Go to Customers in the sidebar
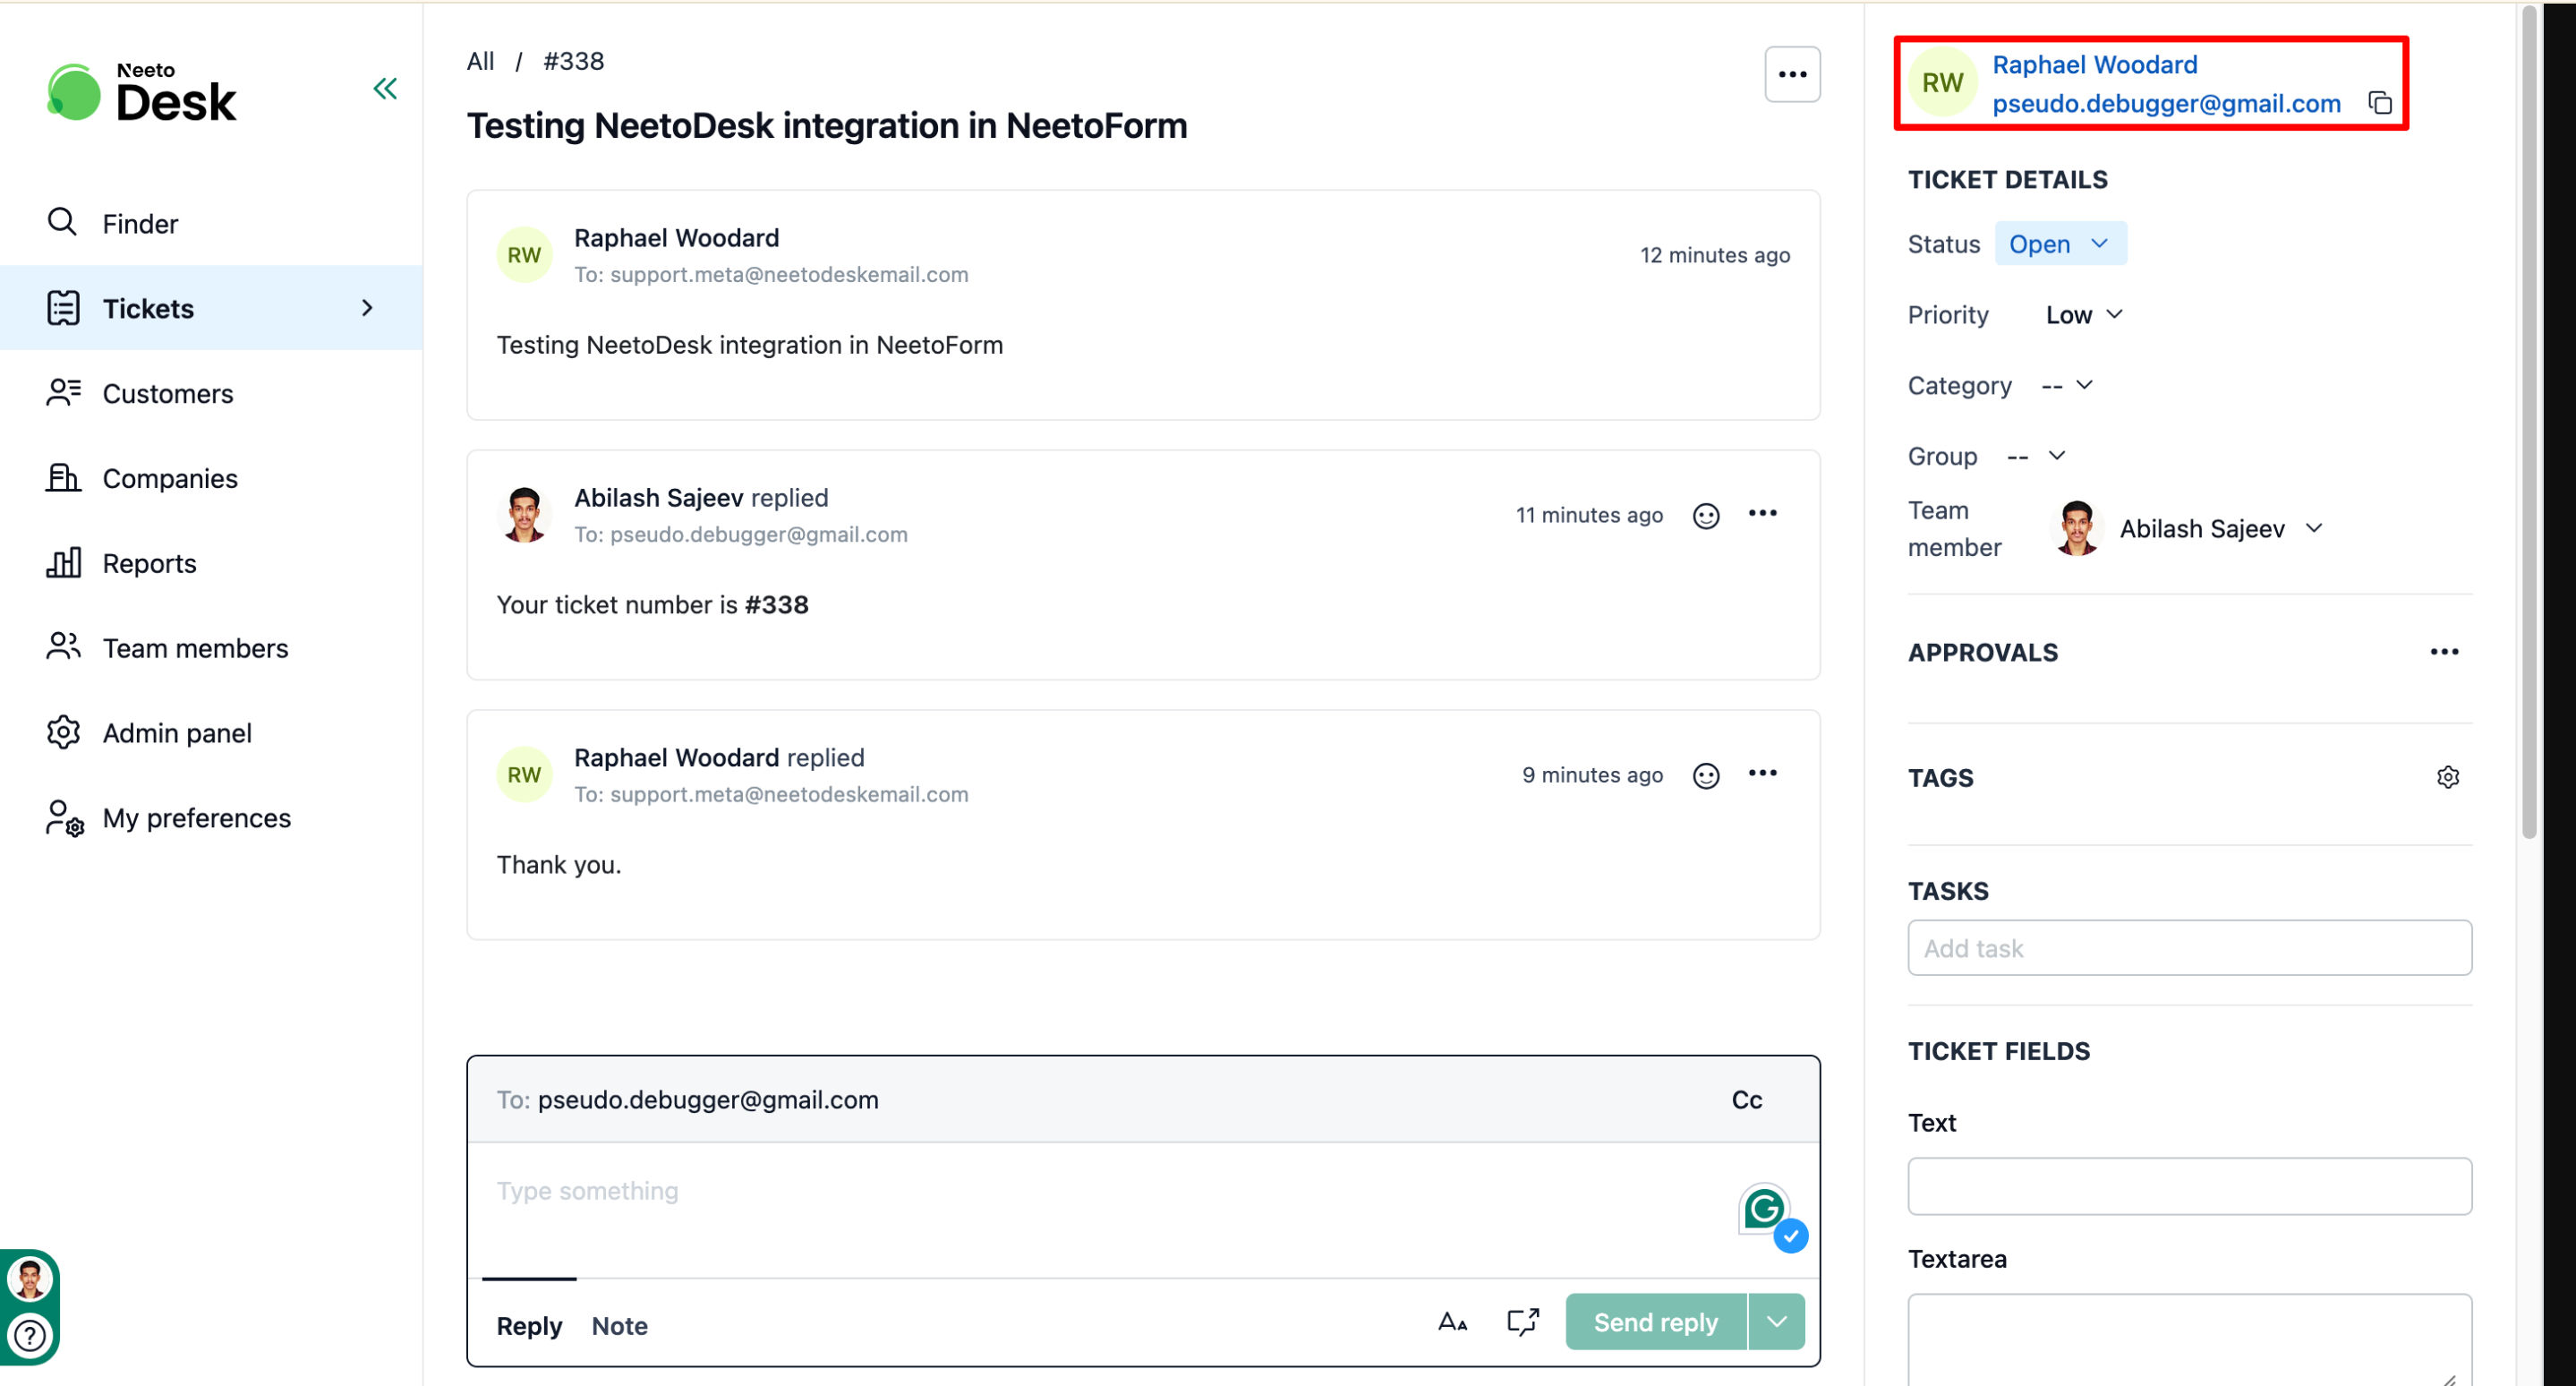 pos(168,394)
